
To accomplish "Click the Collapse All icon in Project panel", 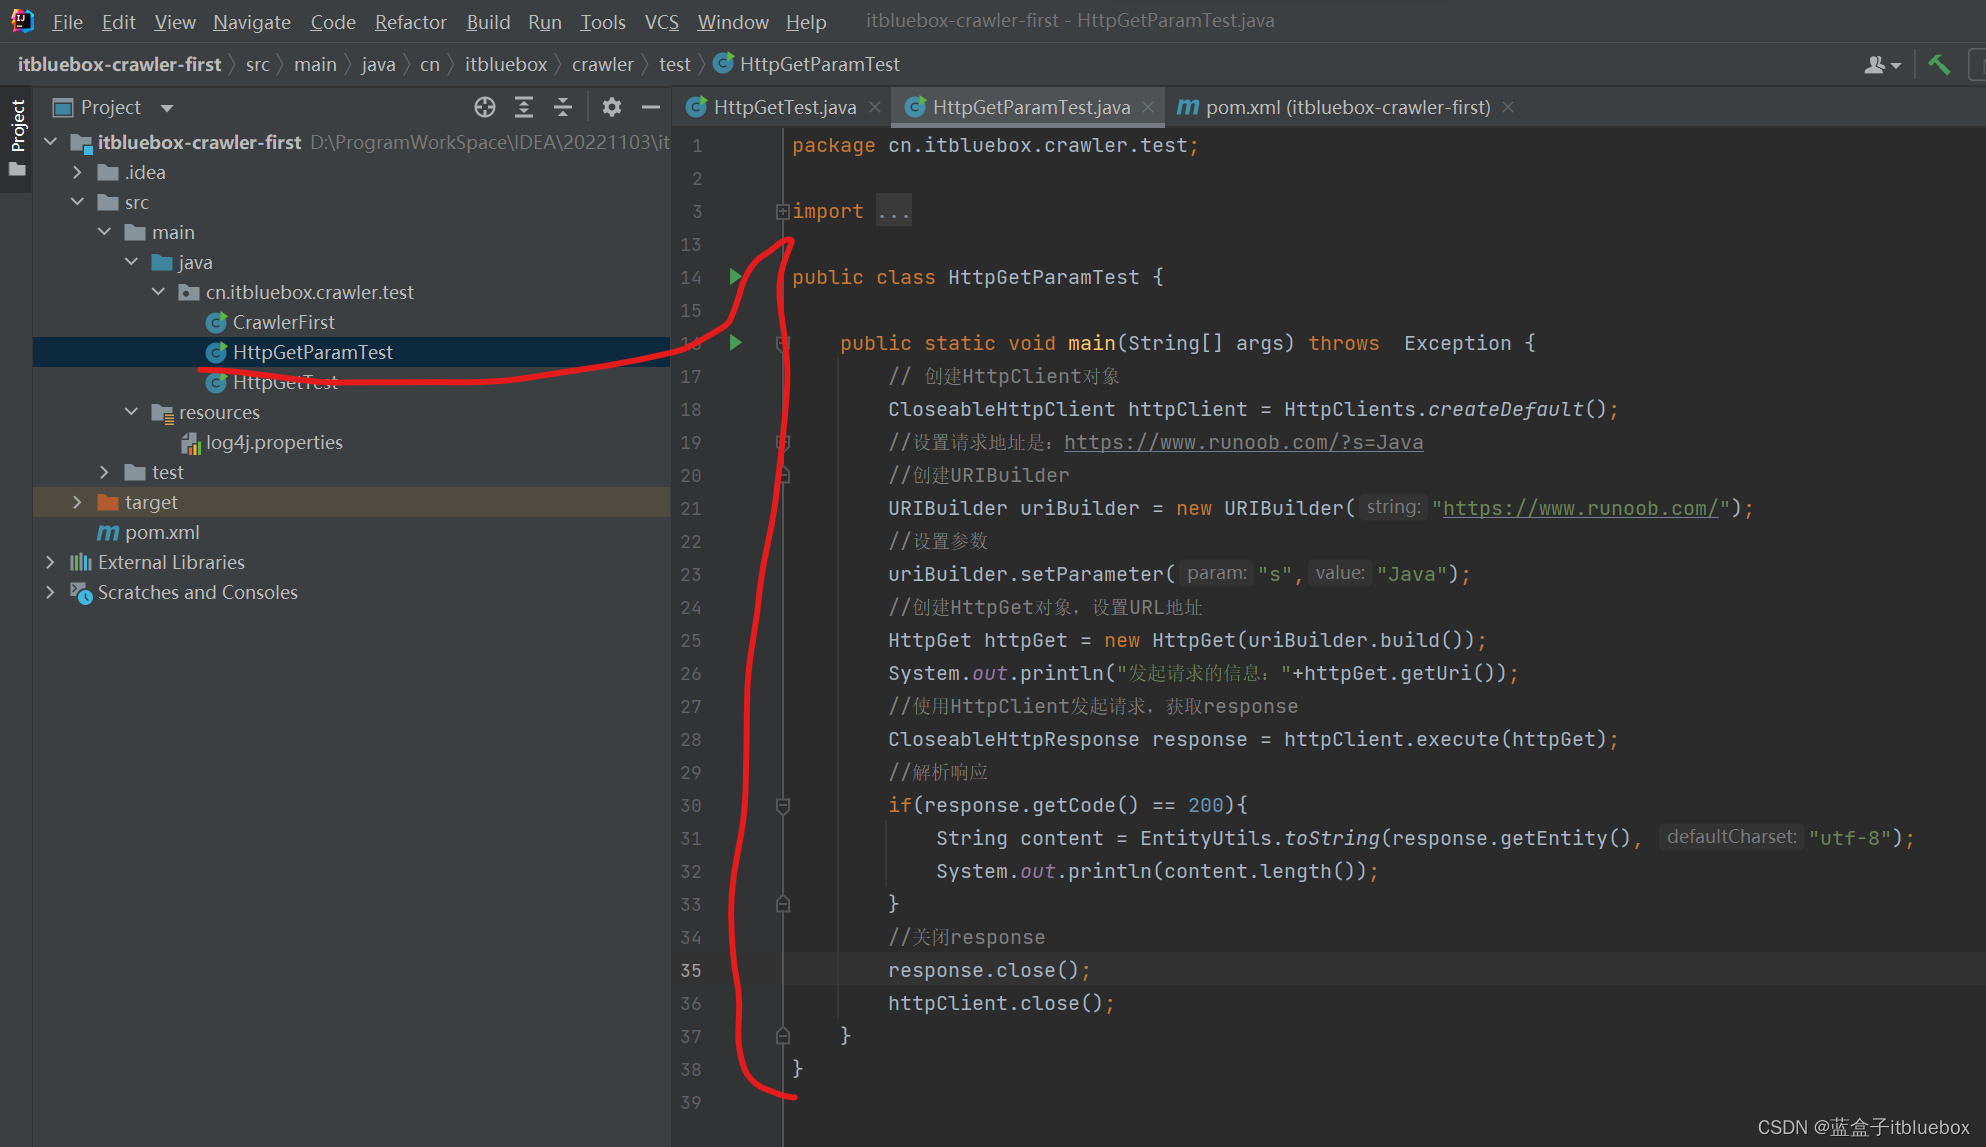I will (x=563, y=107).
